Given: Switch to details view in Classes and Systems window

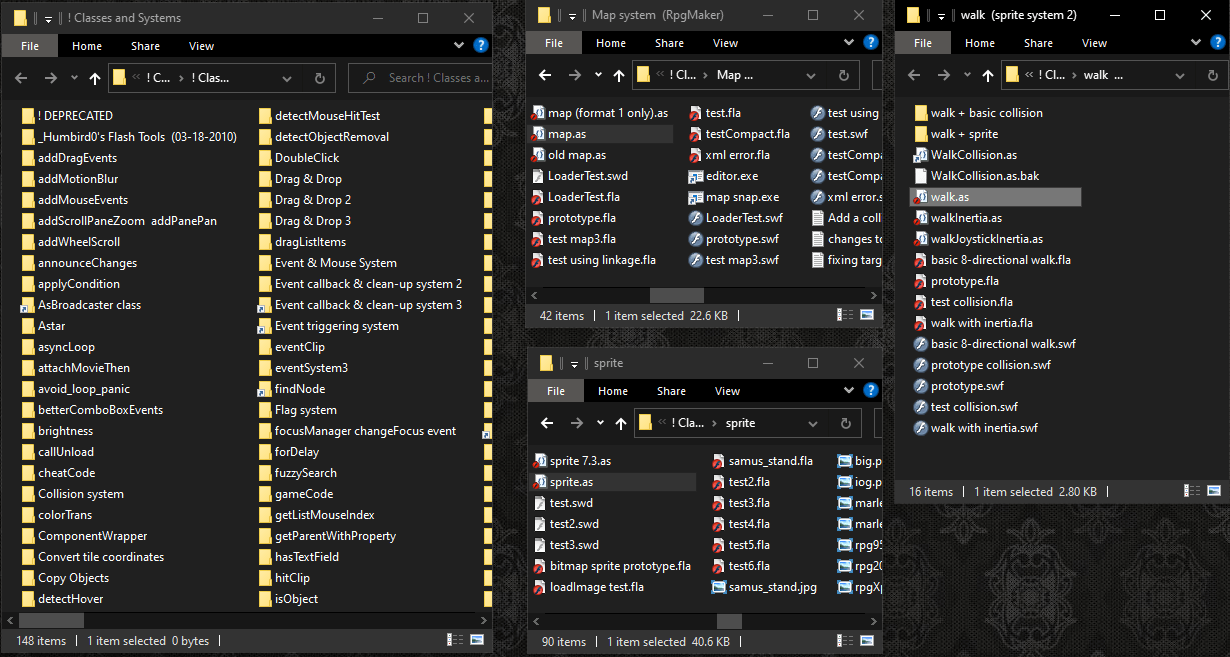Looking at the screenshot, I should point(458,641).
